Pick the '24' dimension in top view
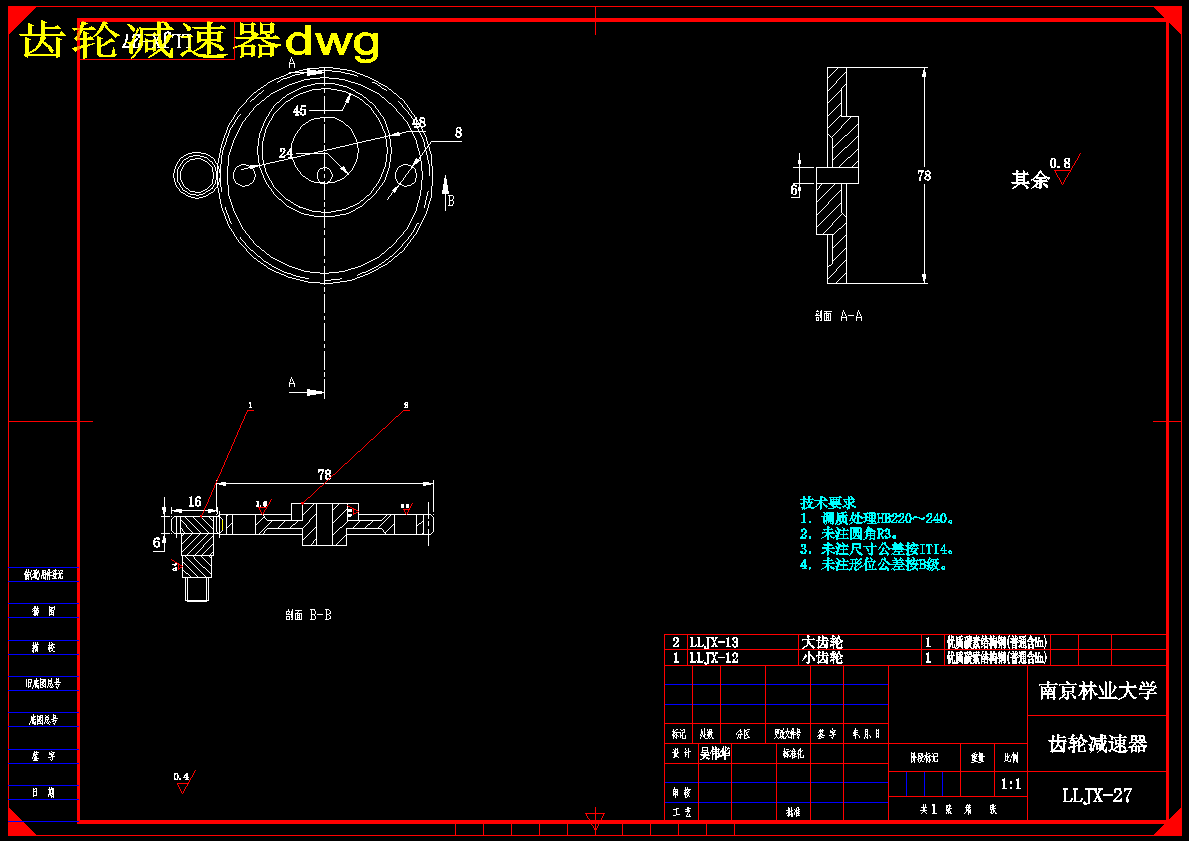The image size is (1189, 841). point(285,153)
